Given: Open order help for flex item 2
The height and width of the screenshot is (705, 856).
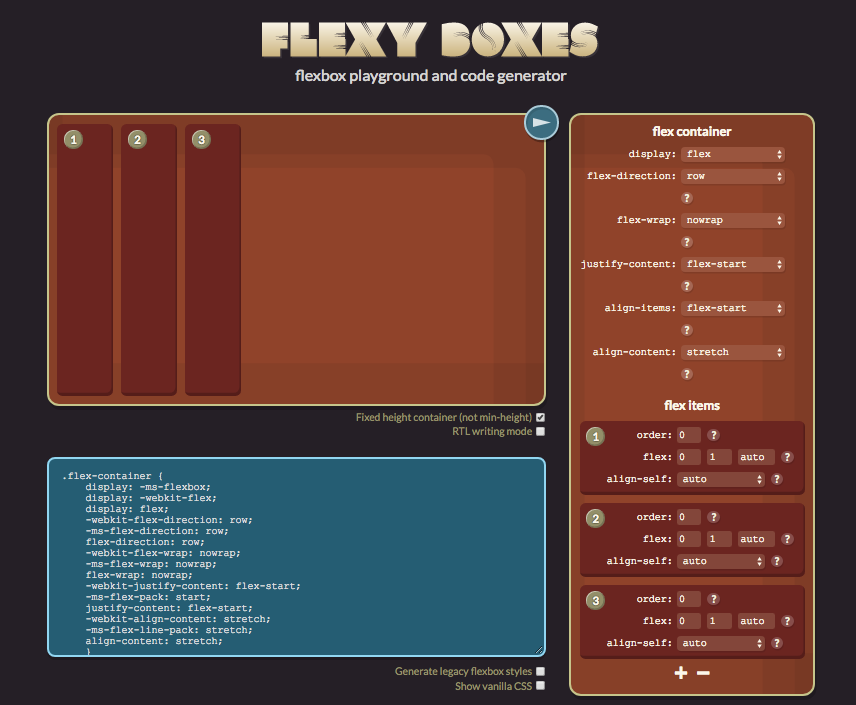Looking at the screenshot, I should click(x=713, y=517).
